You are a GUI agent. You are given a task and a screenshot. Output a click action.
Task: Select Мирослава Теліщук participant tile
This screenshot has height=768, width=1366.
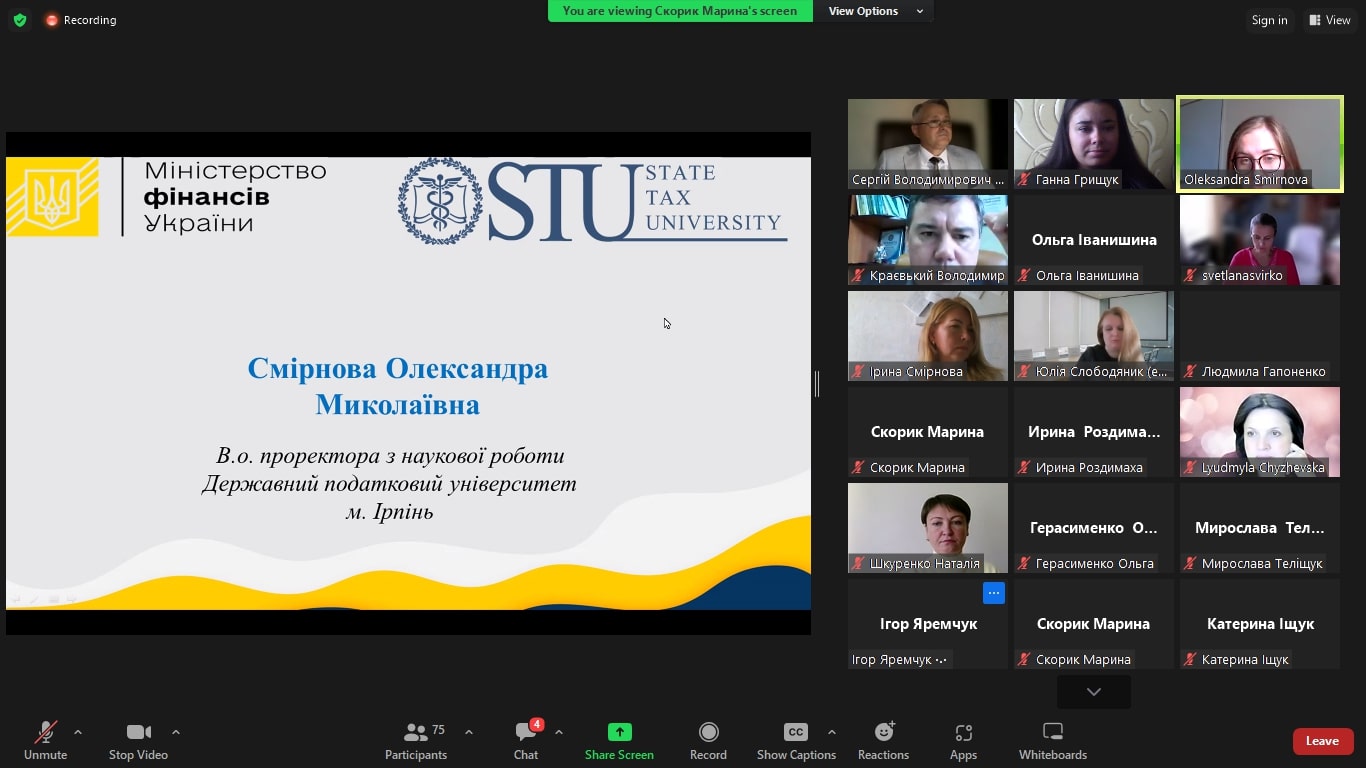[1260, 528]
